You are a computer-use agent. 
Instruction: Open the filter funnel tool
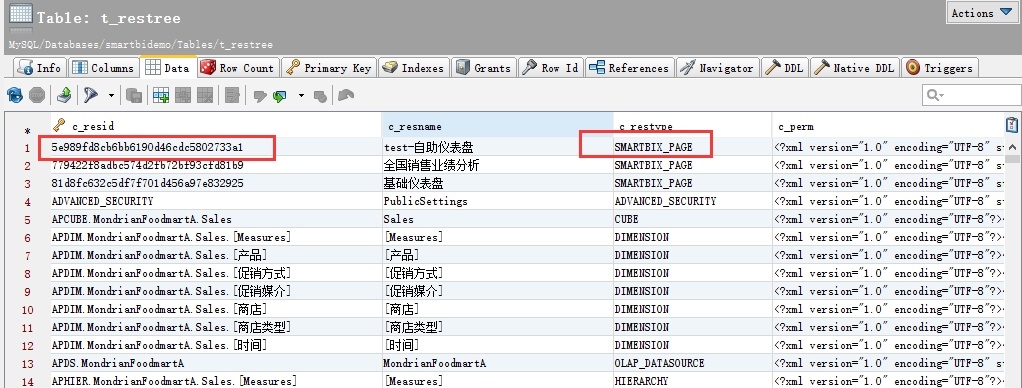click(91, 96)
